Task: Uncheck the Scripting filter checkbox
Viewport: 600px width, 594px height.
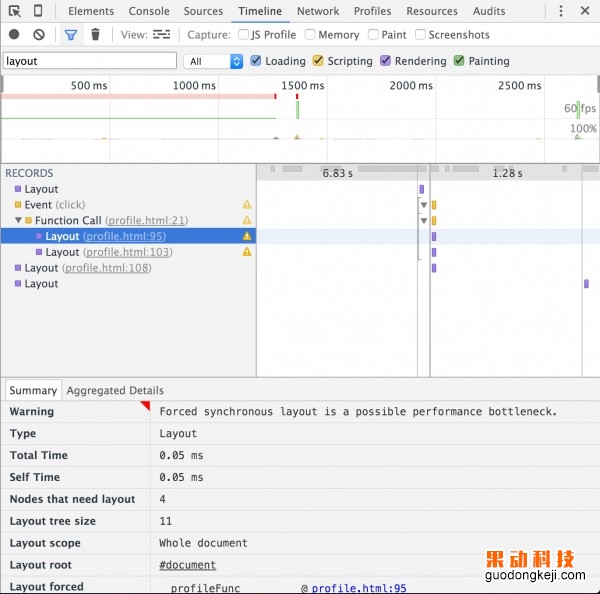Action: coord(318,61)
